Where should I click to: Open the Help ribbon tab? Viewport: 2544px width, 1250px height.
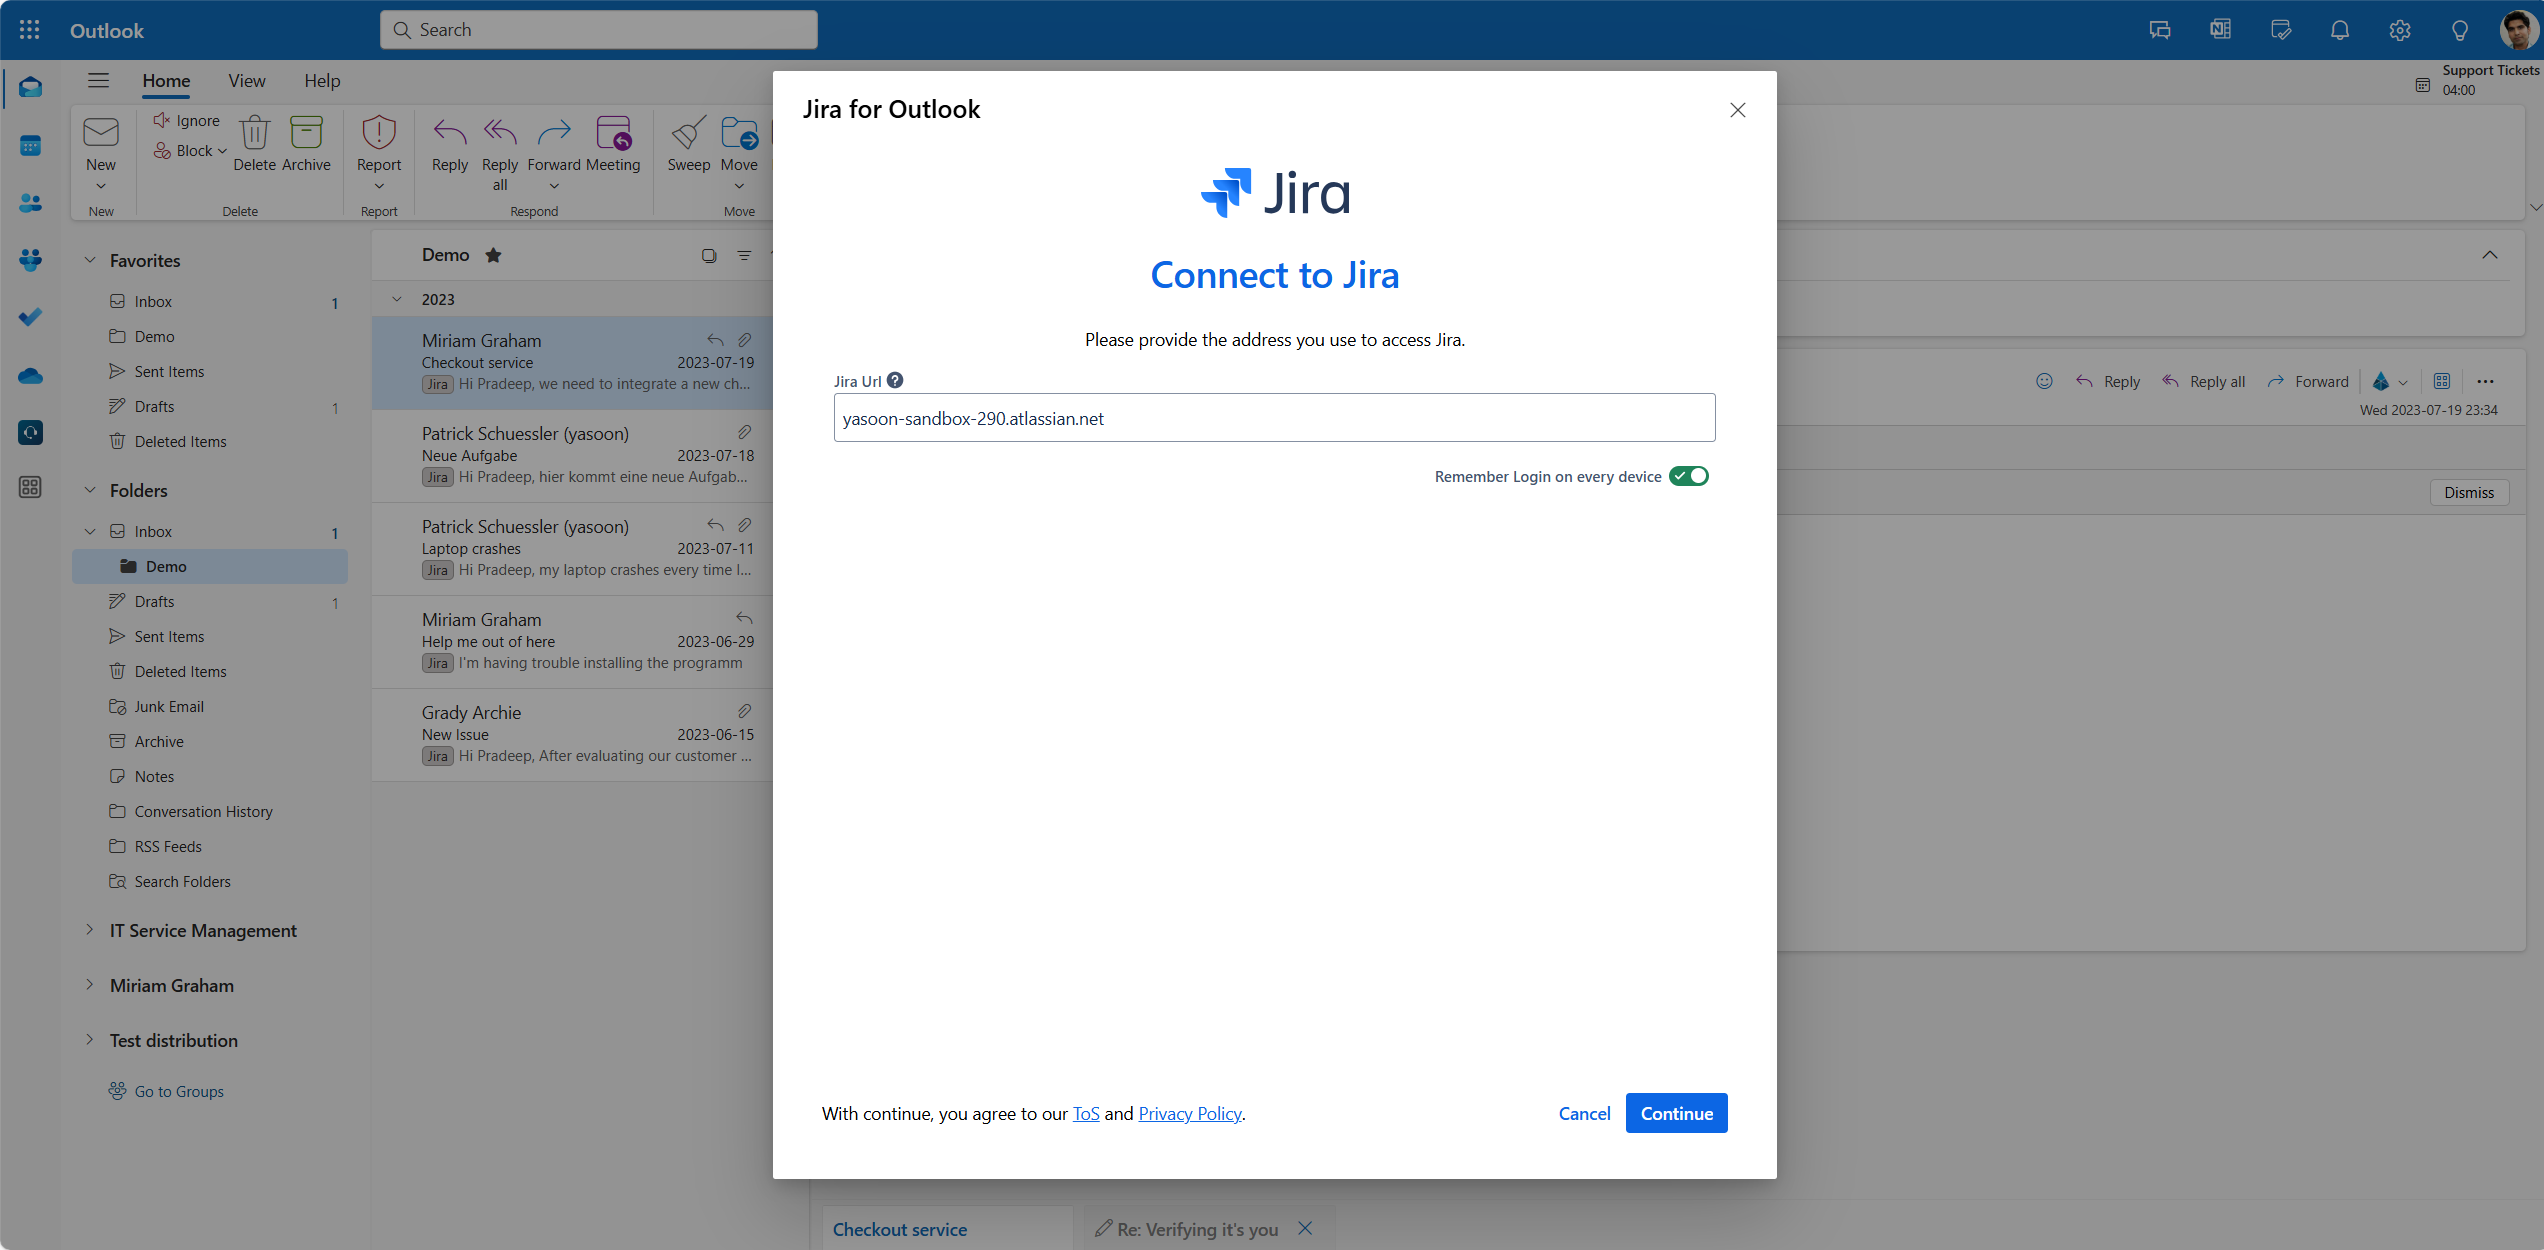(x=322, y=81)
